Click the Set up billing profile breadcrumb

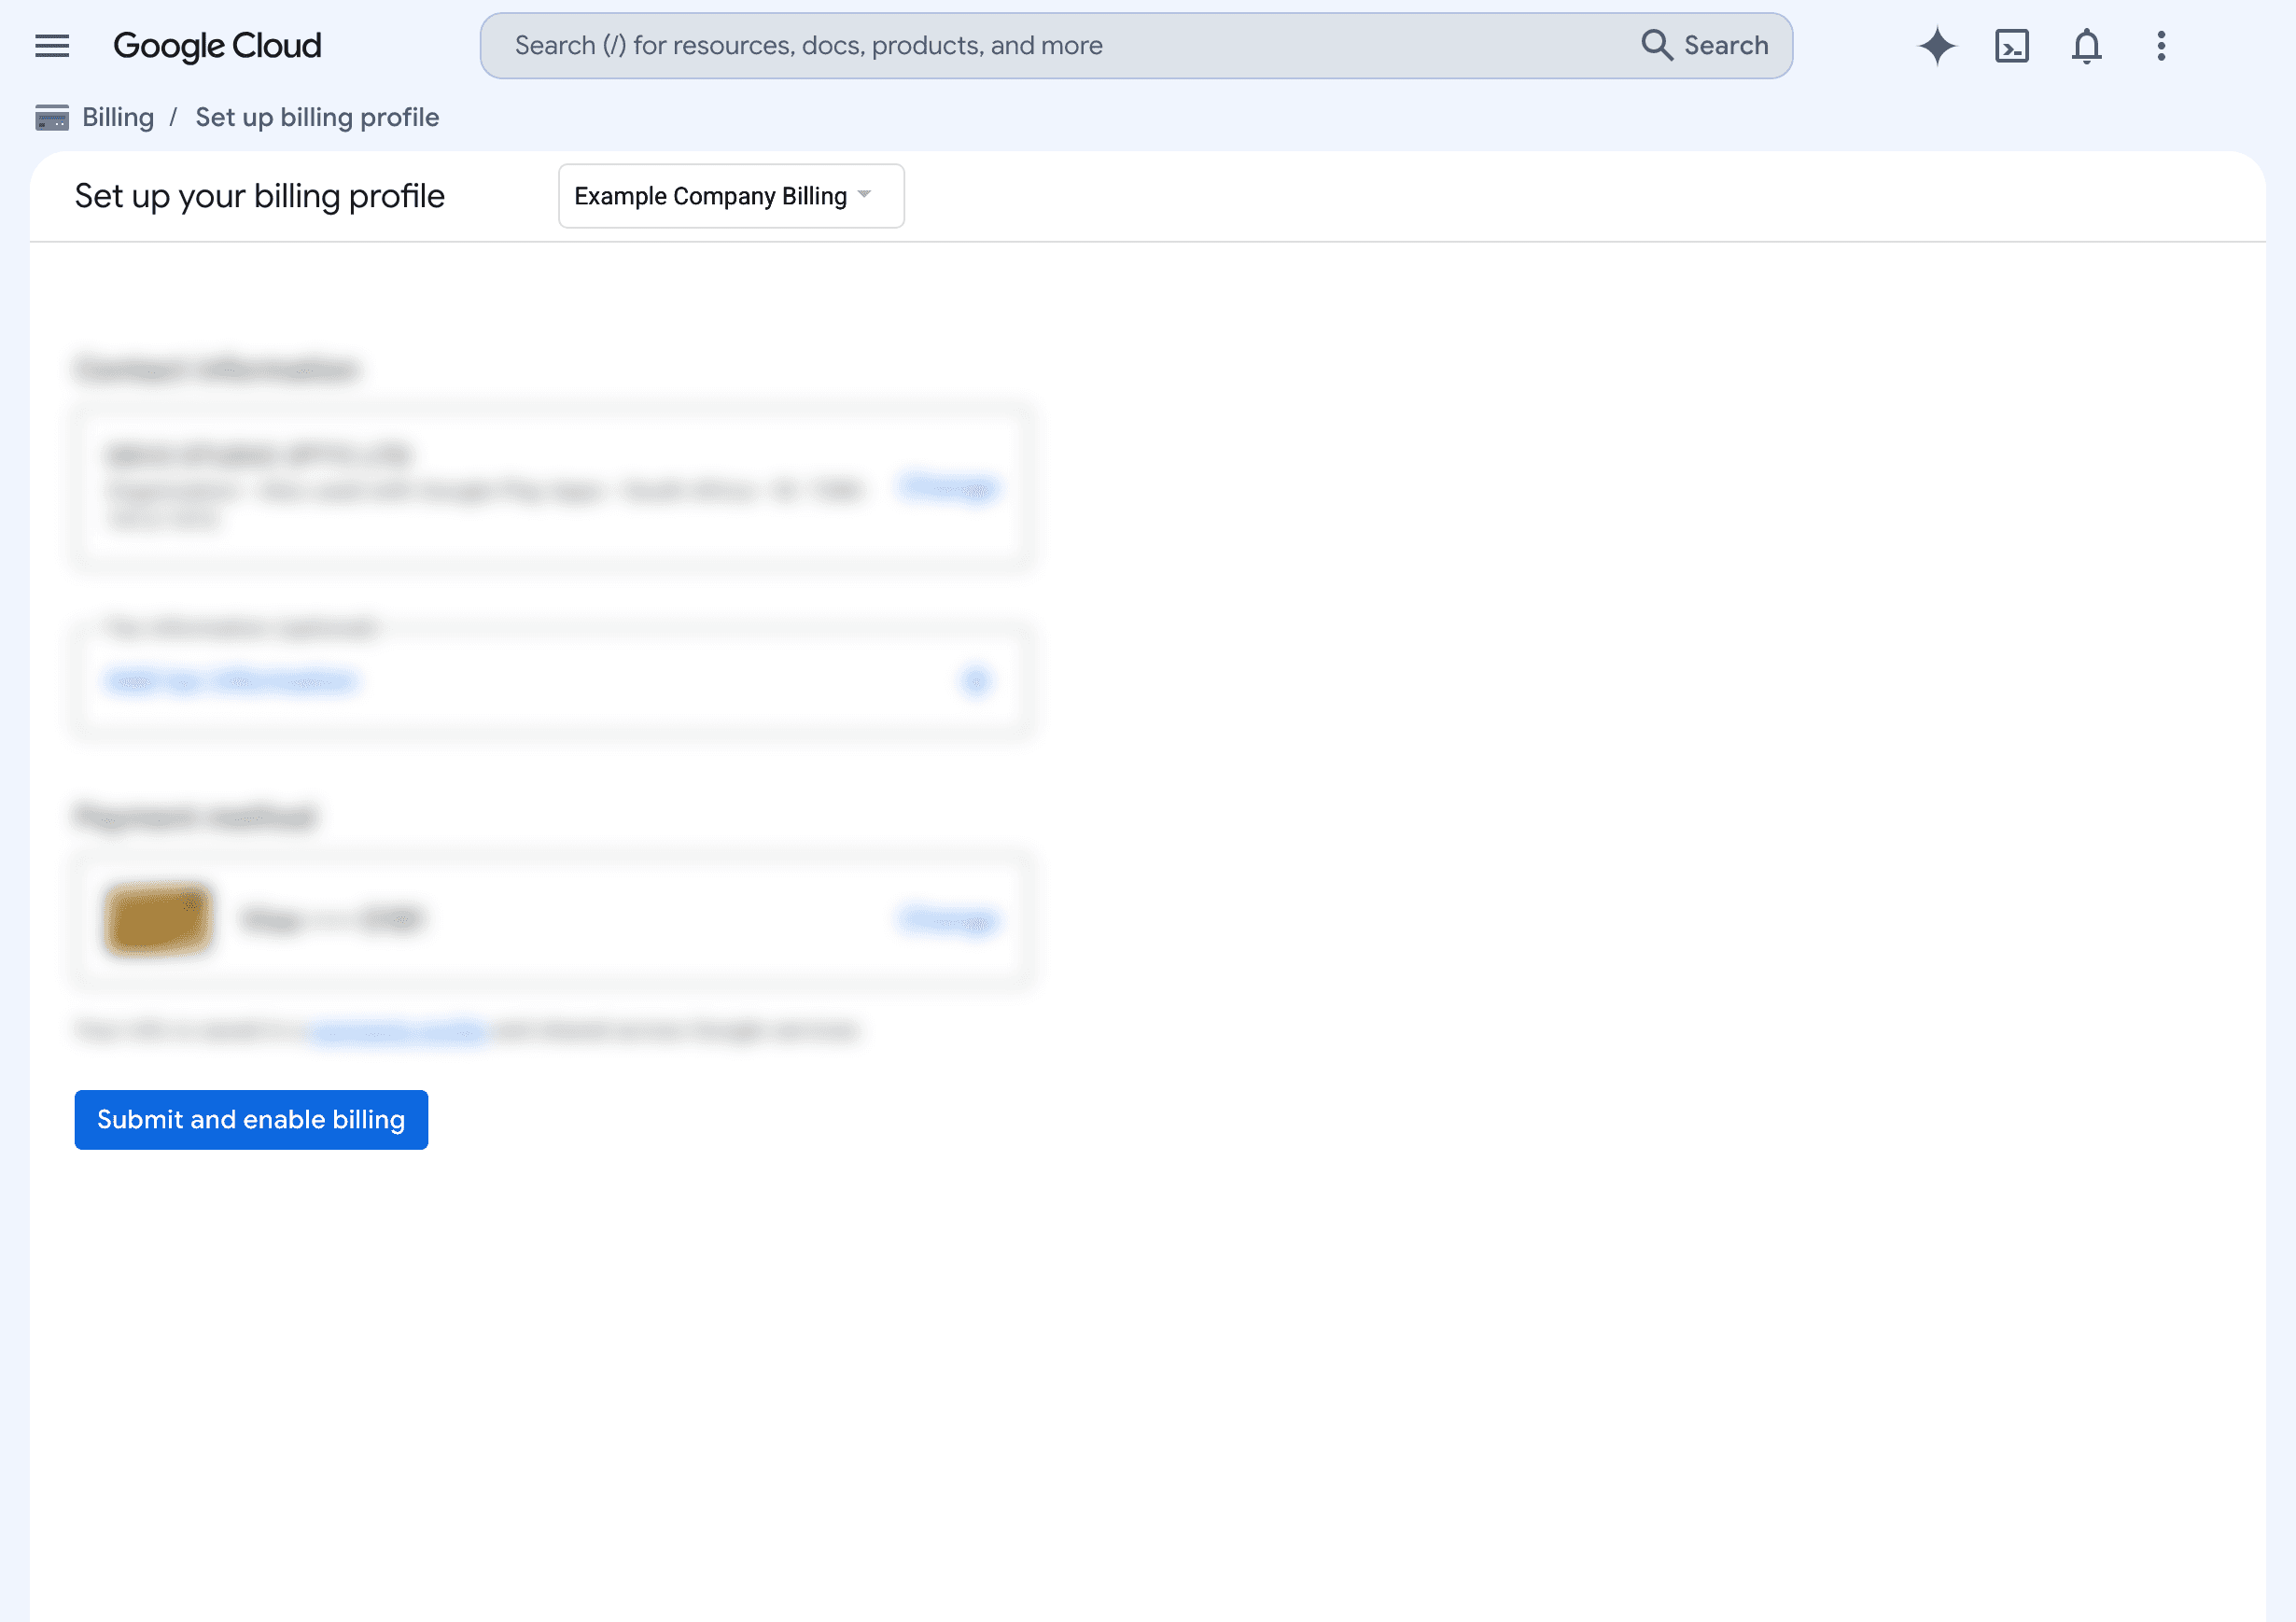[x=317, y=118]
